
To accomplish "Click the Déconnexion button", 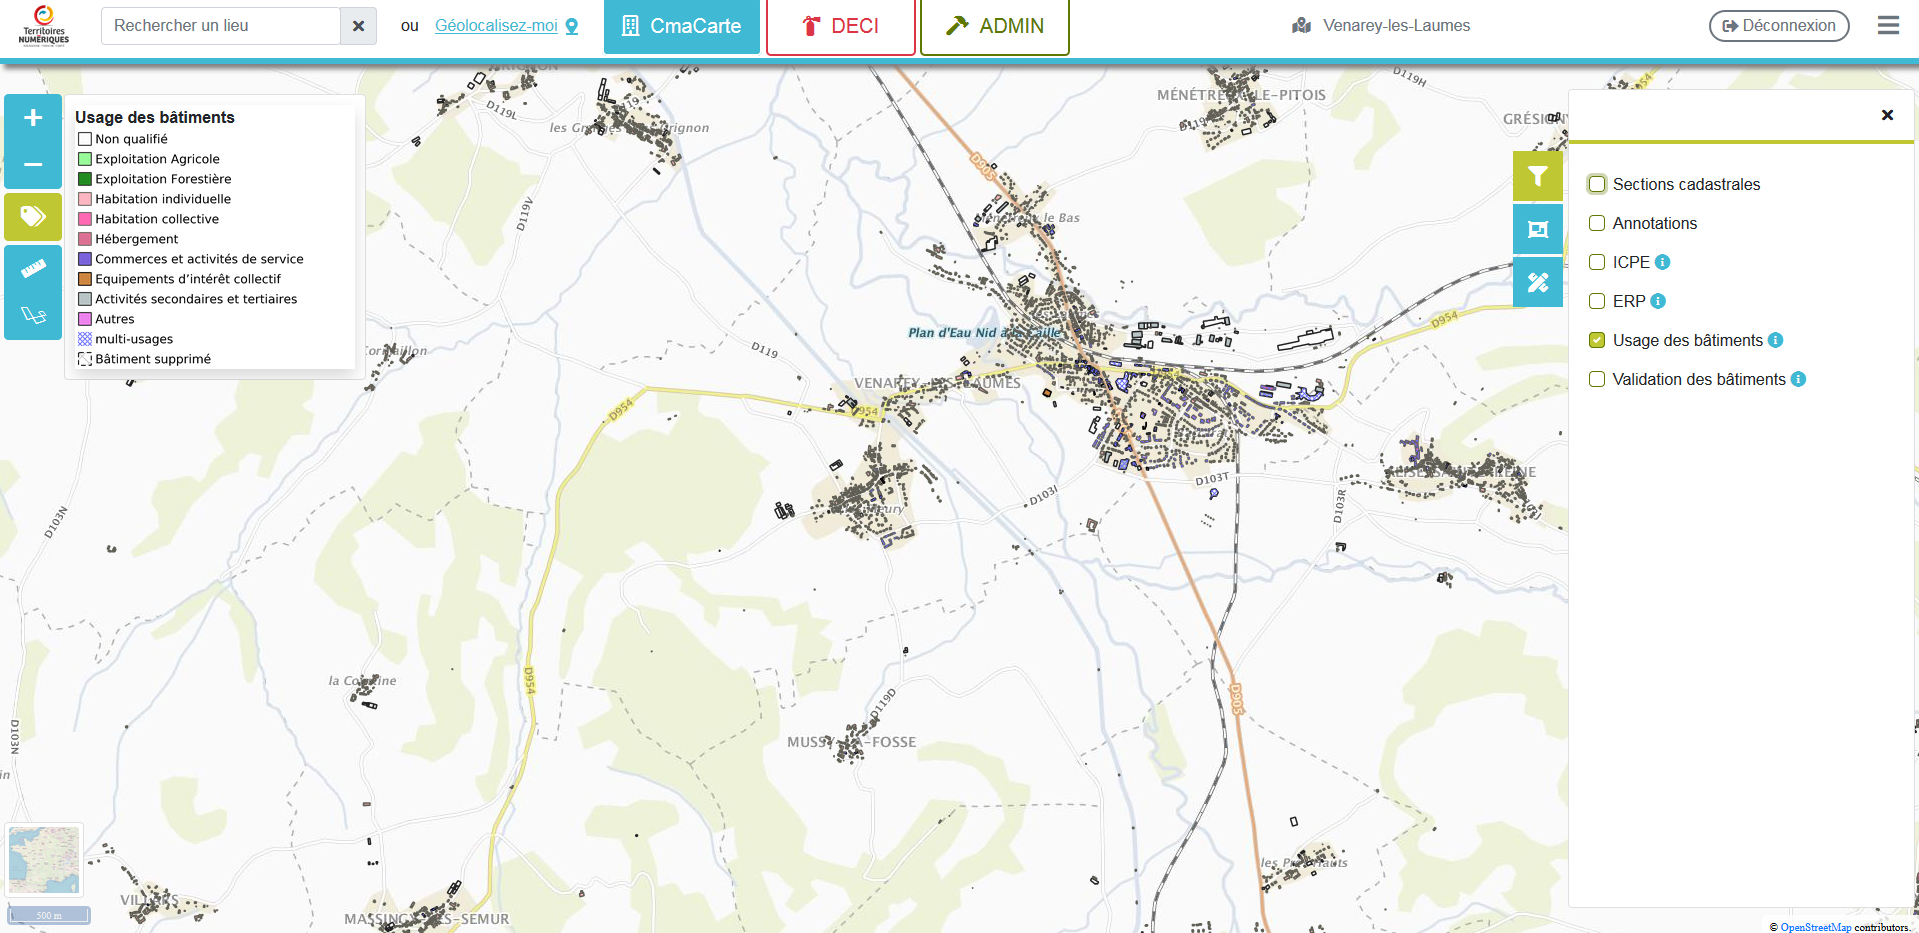I will 1778,26.
